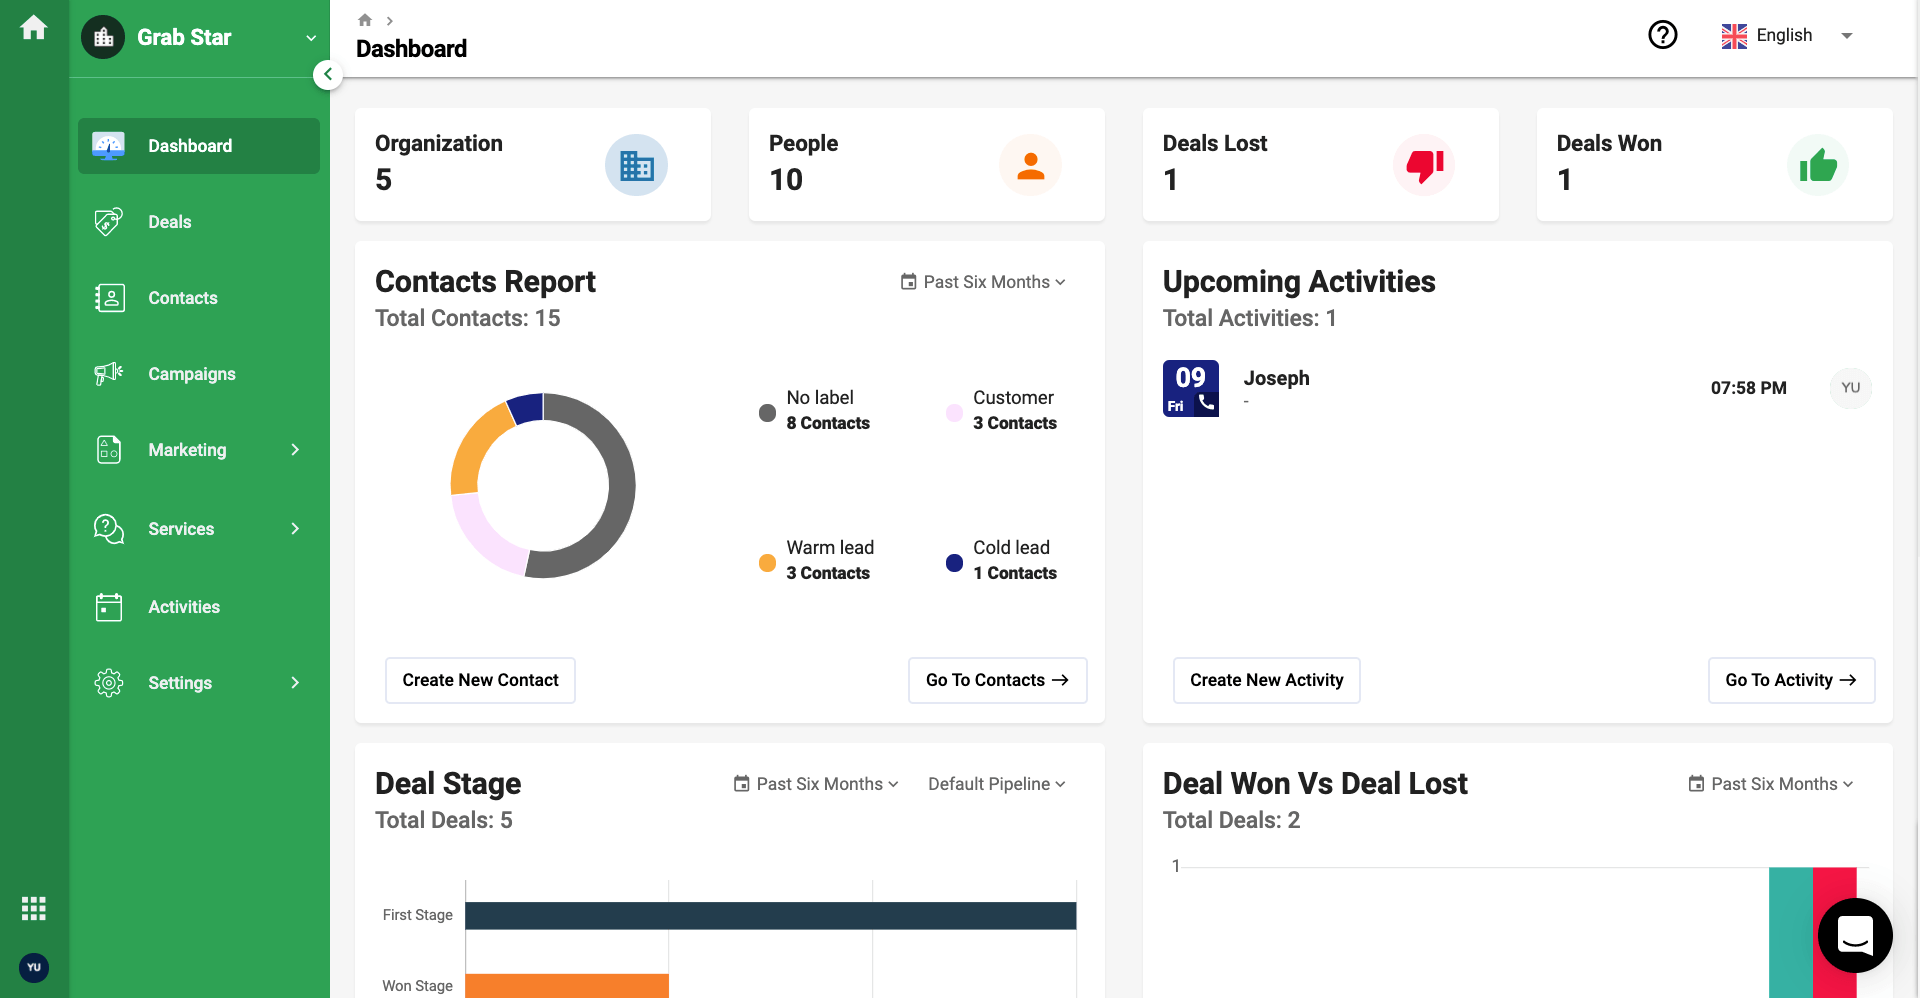Click the home icon in the far-left rail
Screen dimensions: 1920x998
(x=34, y=28)
